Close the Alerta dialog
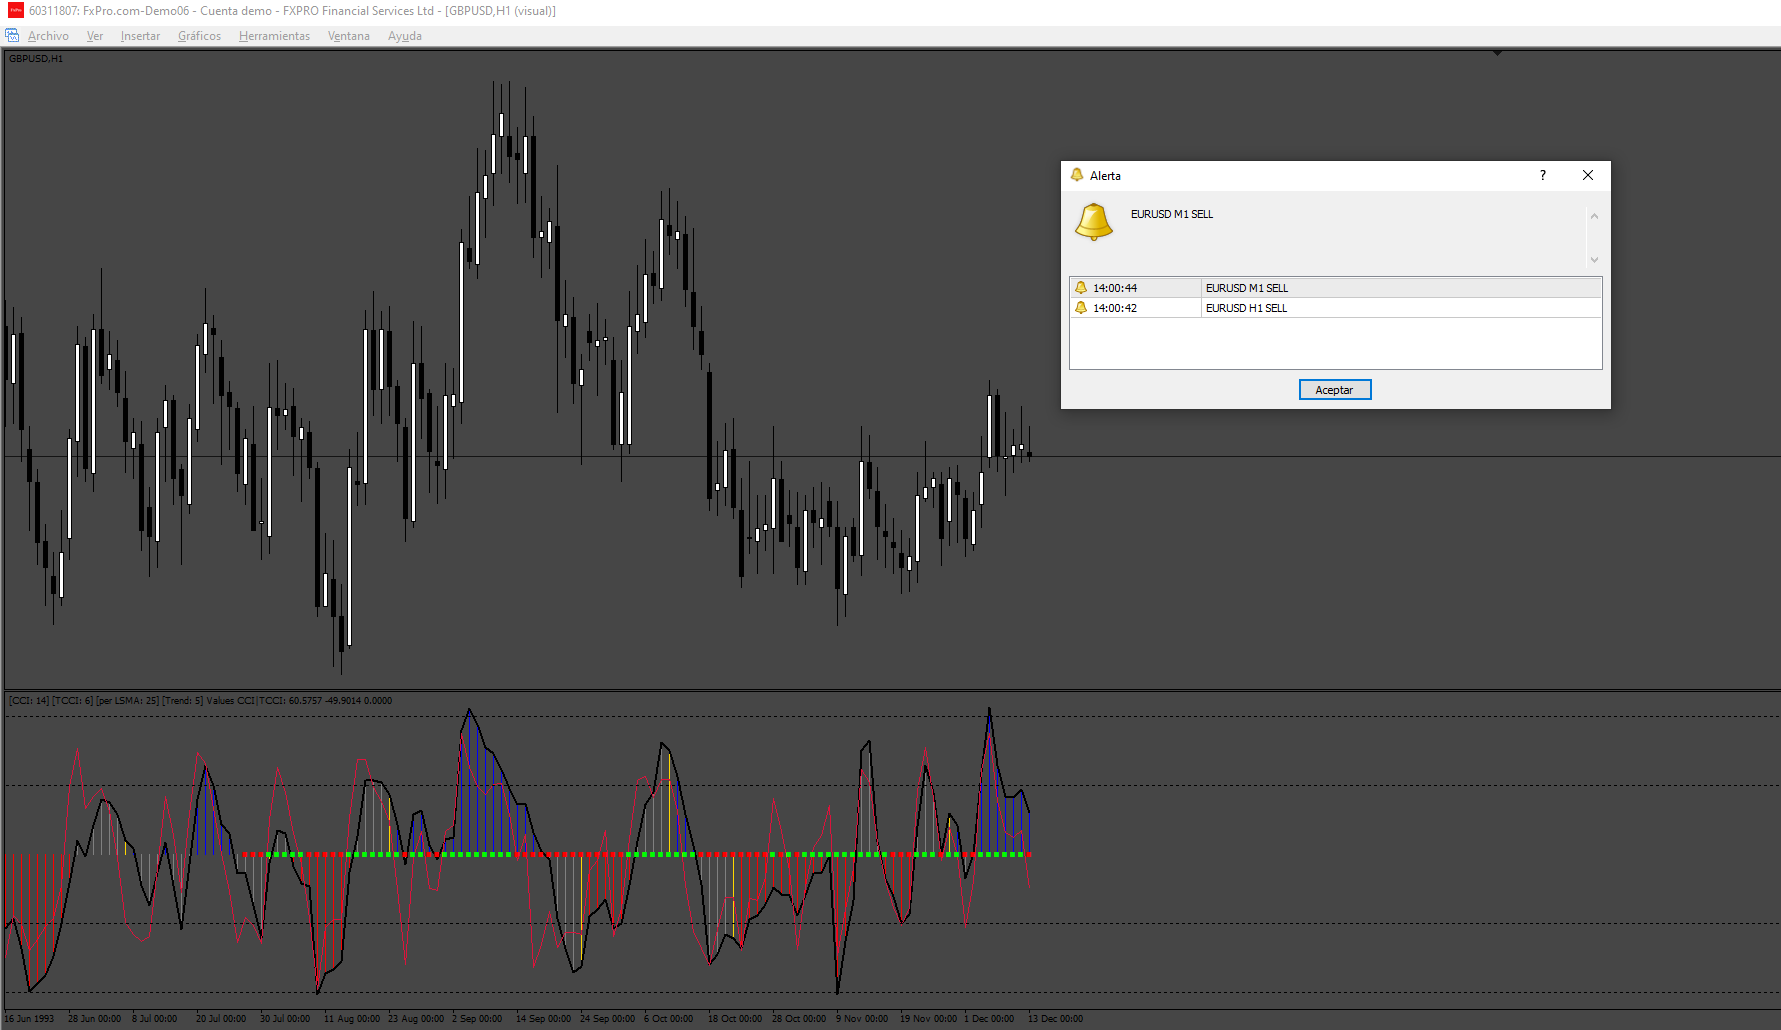This screenshot has height=1030, width=1781. [1588, 175]
